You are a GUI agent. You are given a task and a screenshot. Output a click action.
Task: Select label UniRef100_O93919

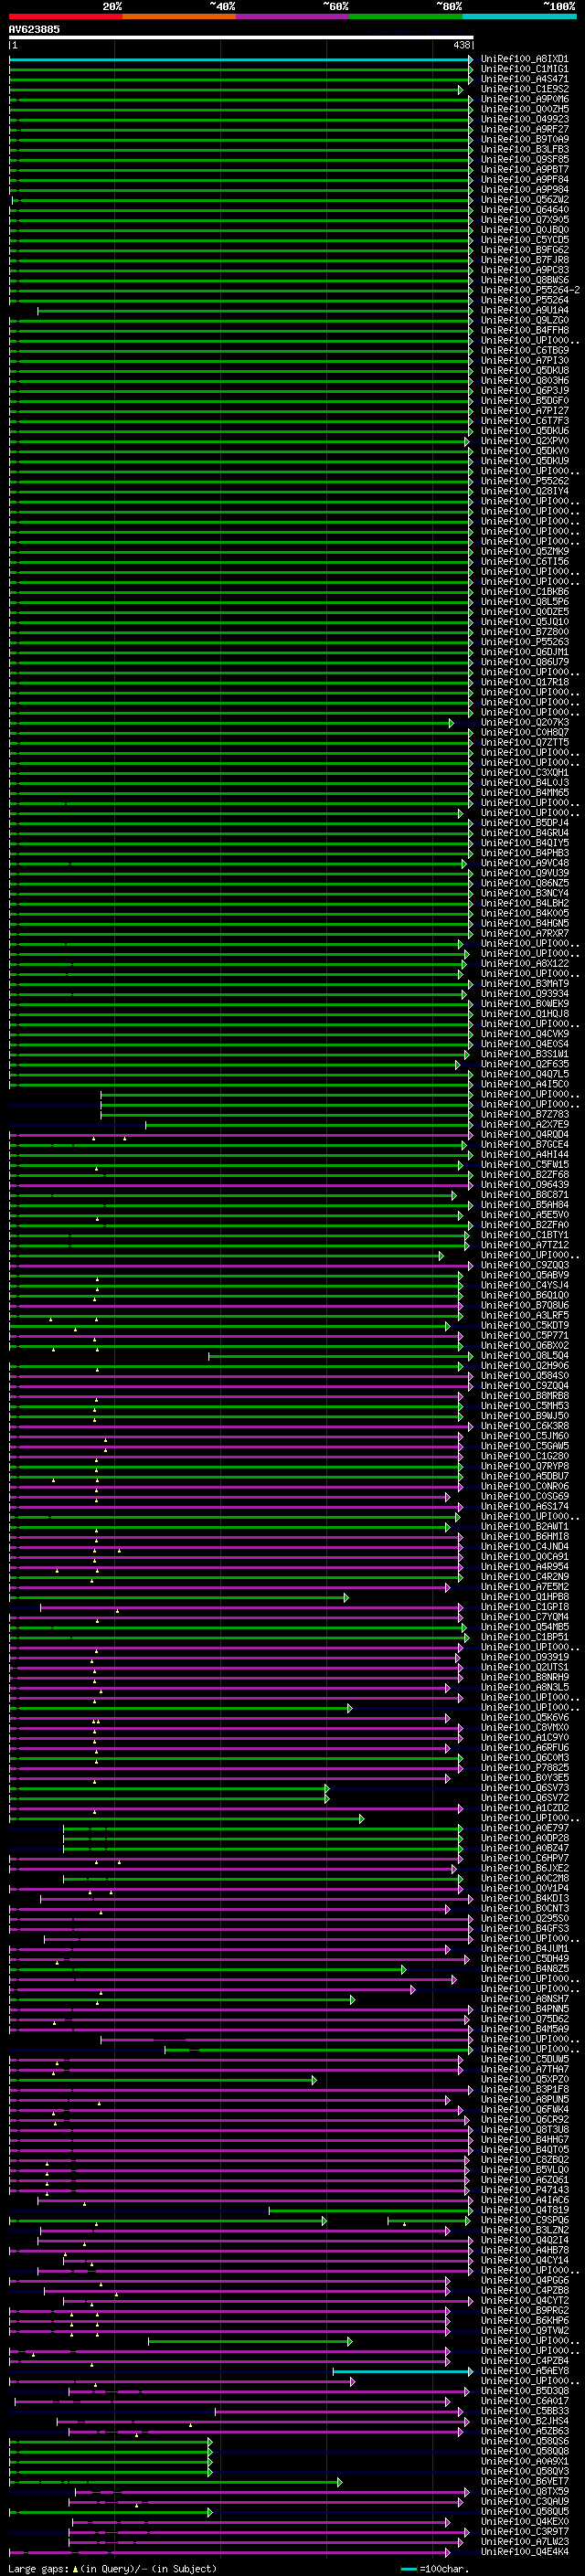point(525,1658)
